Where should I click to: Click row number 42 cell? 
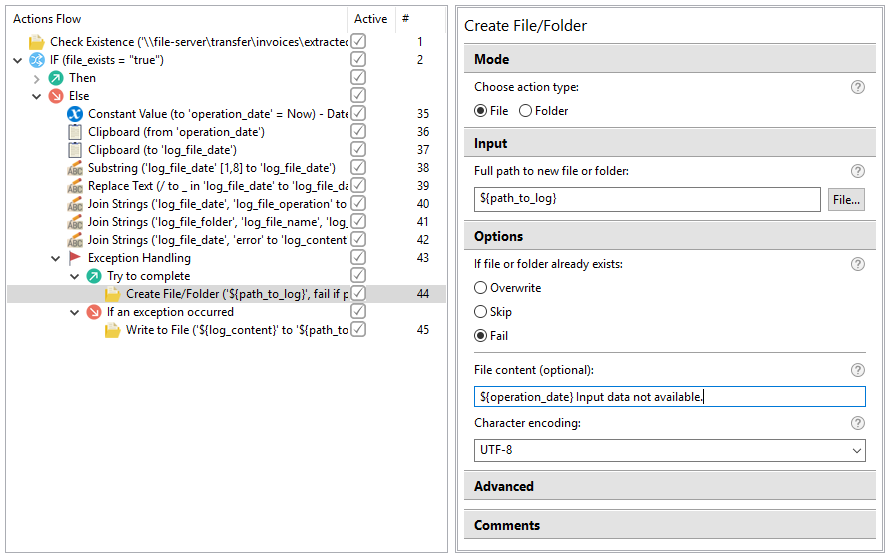point(423,240)
